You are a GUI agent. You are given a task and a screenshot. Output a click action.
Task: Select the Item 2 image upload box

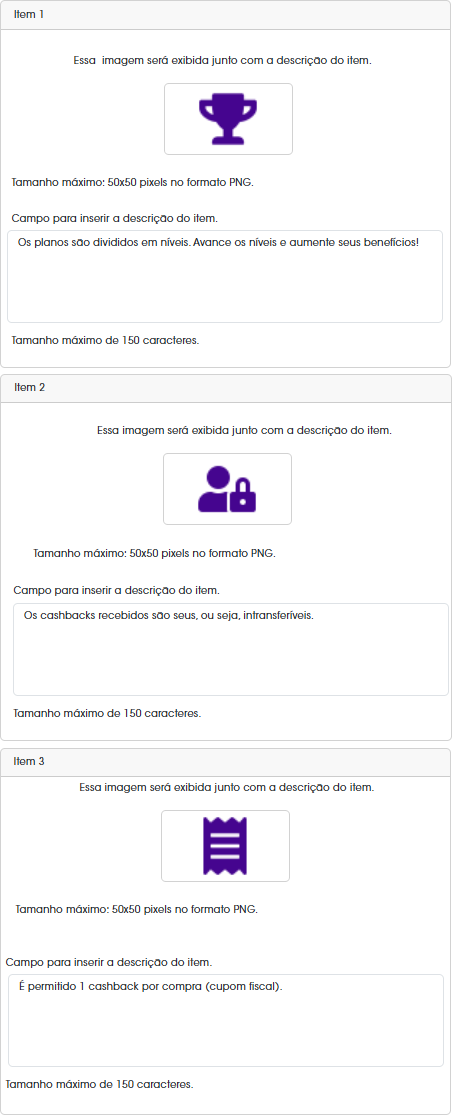coord(227,489)
